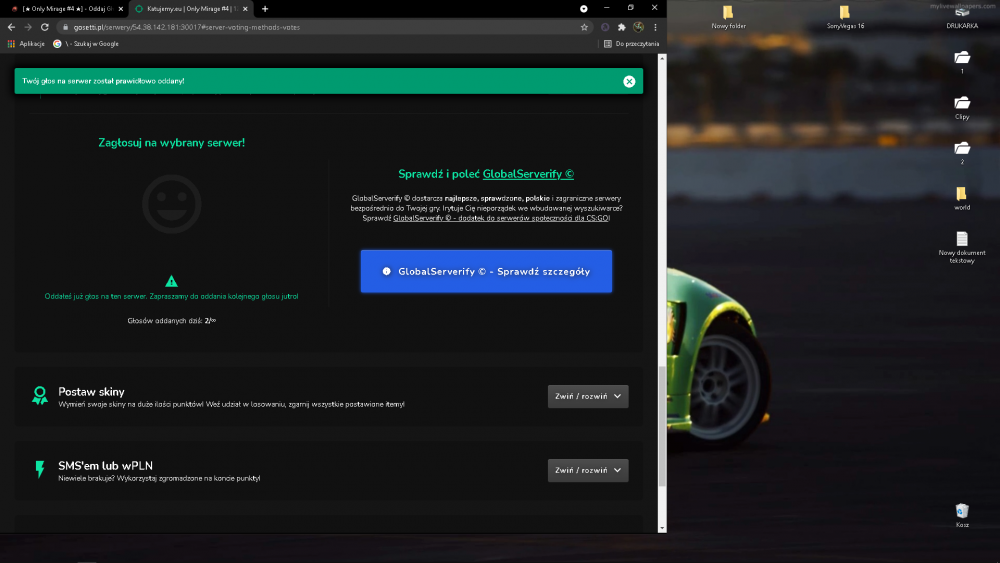Screen dimensions: 1000x563
Task: Click the GlobalServerify © heading link
Action: click(x=528, y=174)
